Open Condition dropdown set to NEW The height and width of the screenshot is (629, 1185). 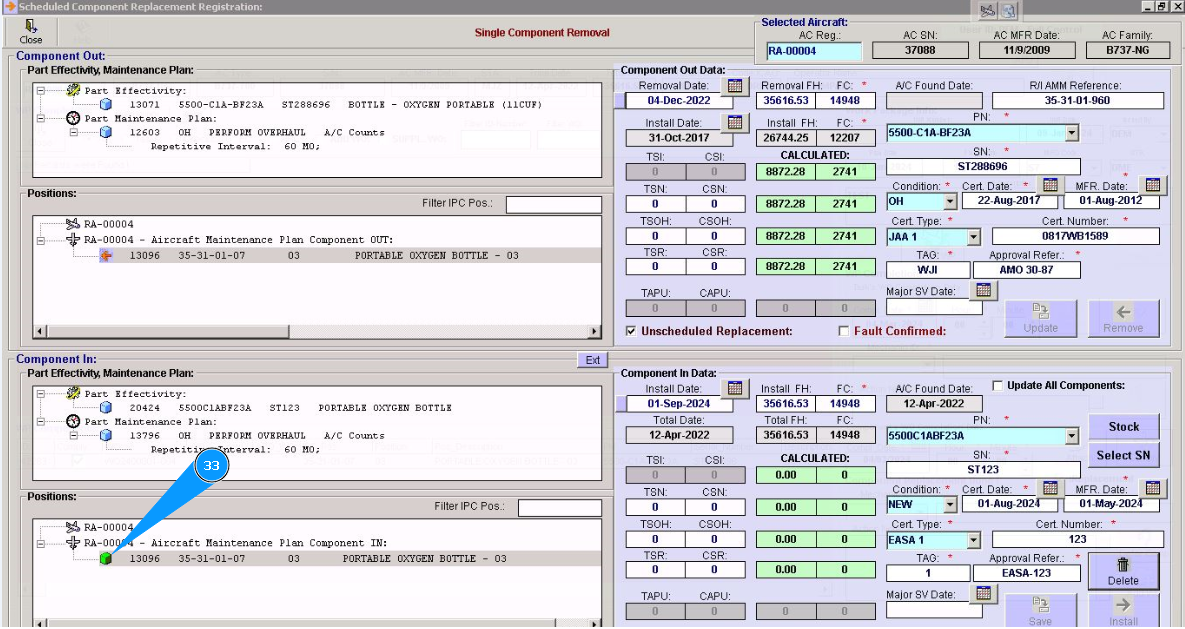[x=950, y=505]
